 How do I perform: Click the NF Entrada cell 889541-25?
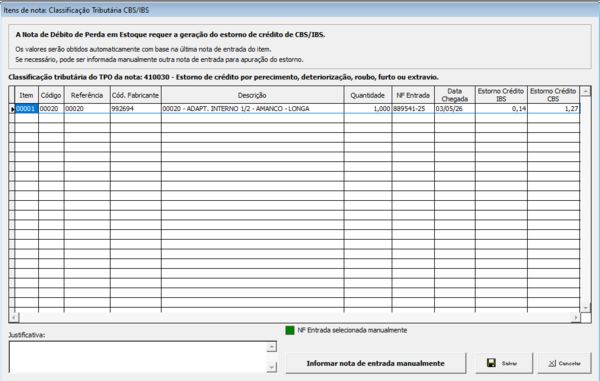(x=413, y=109)
